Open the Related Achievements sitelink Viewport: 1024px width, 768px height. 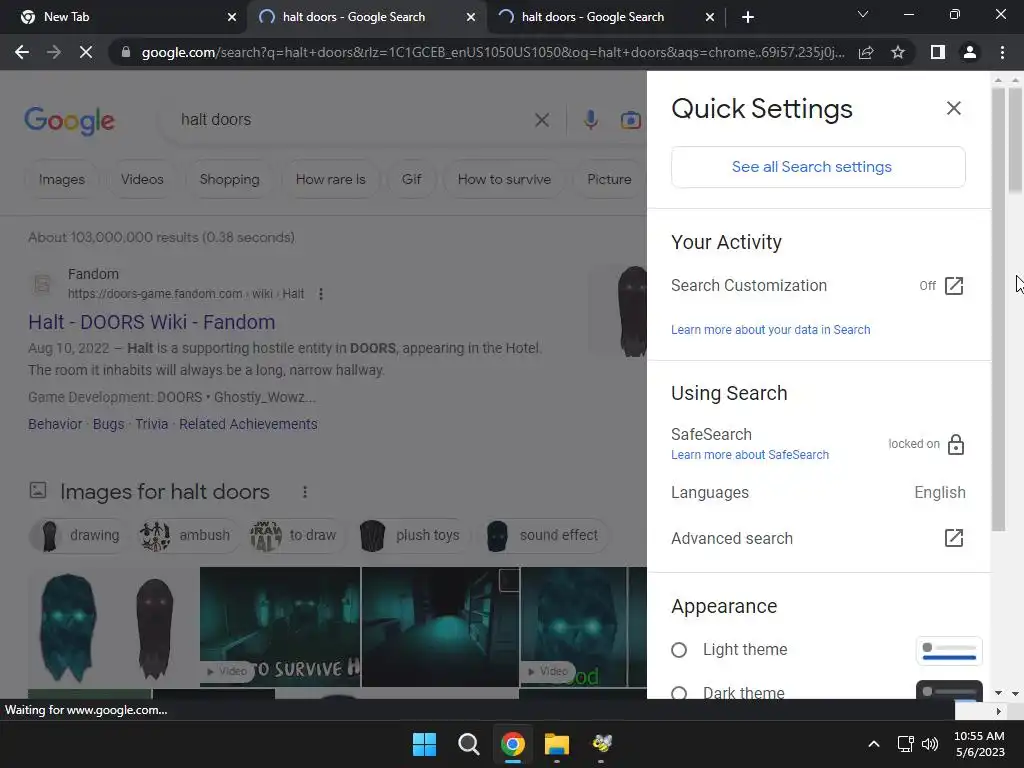(x=248, y=424)
